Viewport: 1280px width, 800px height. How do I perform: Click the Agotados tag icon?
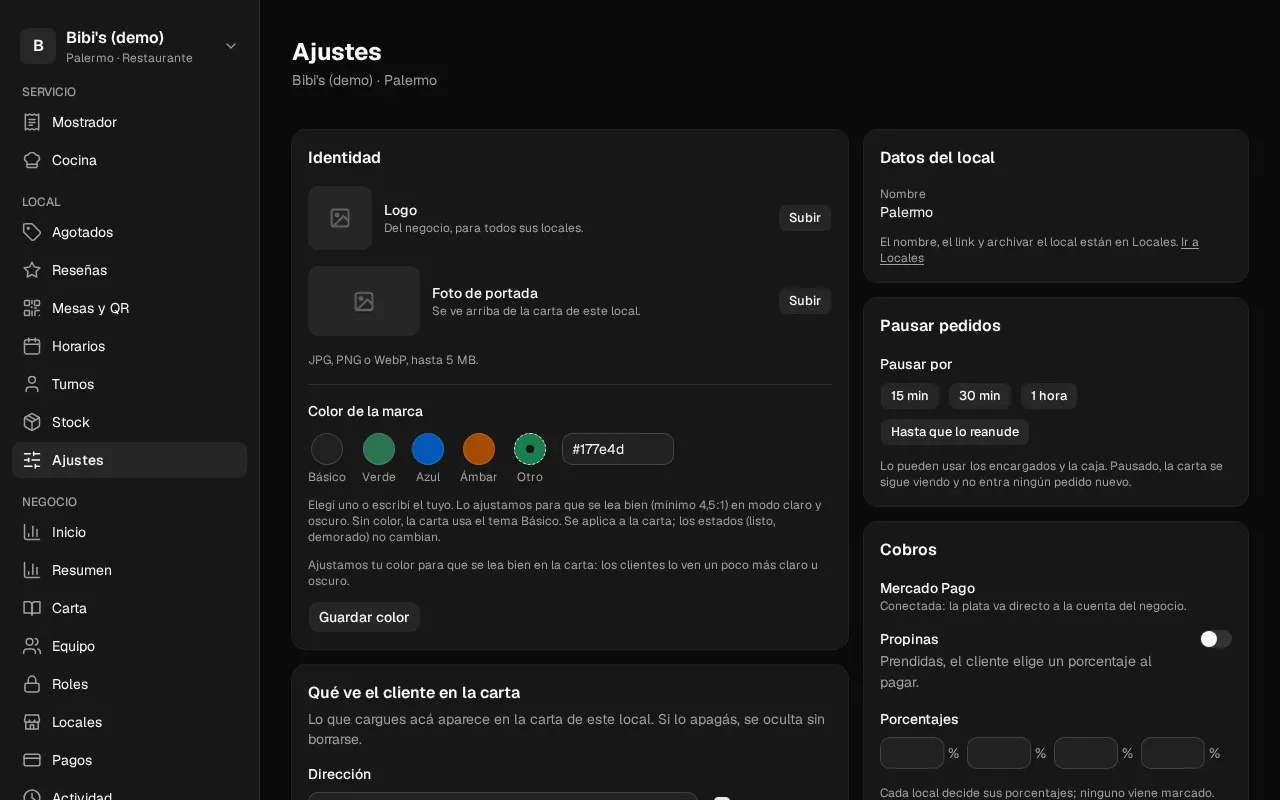[x=32, y=232]
